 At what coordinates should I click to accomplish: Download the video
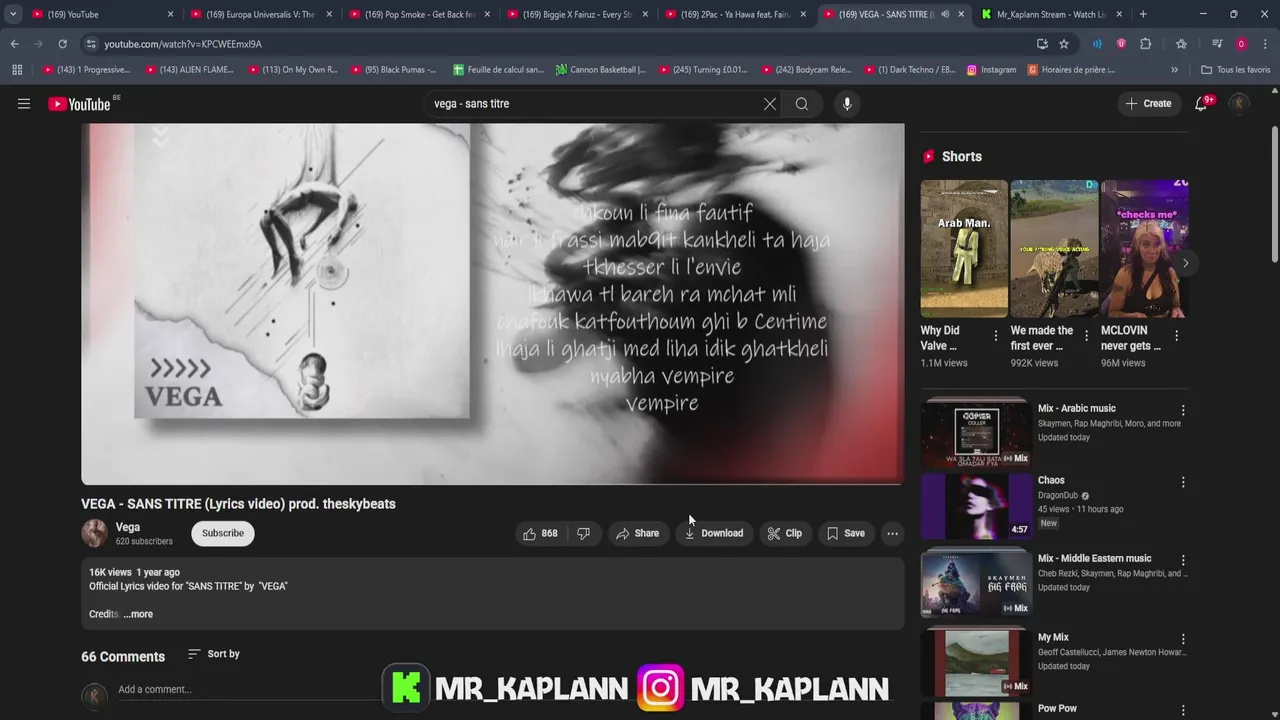coord(714,533)
